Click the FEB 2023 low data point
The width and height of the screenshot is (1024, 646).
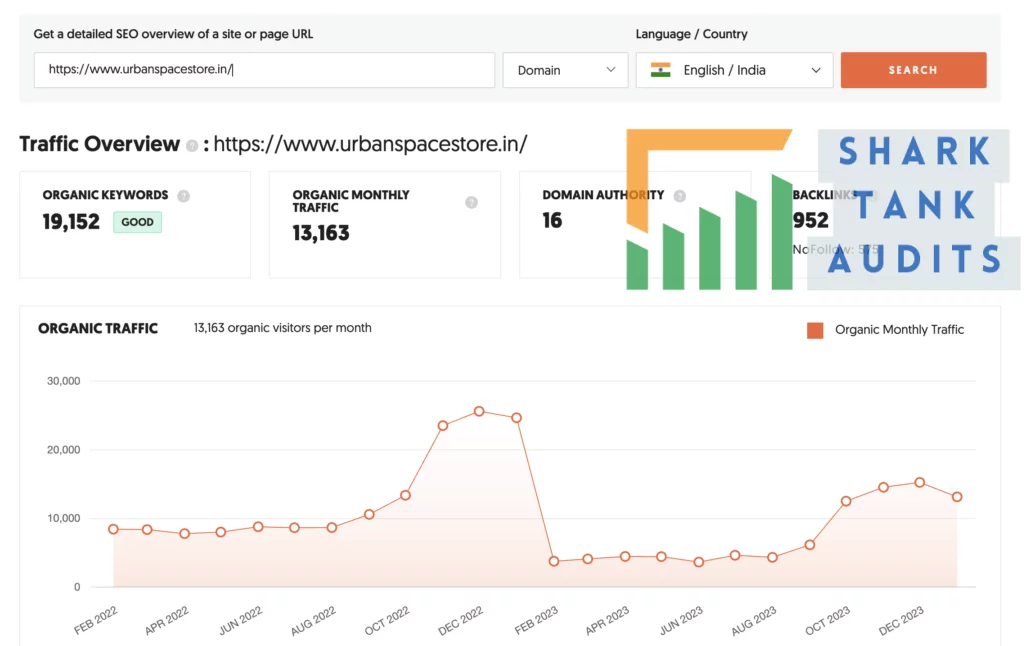[554, 561]
